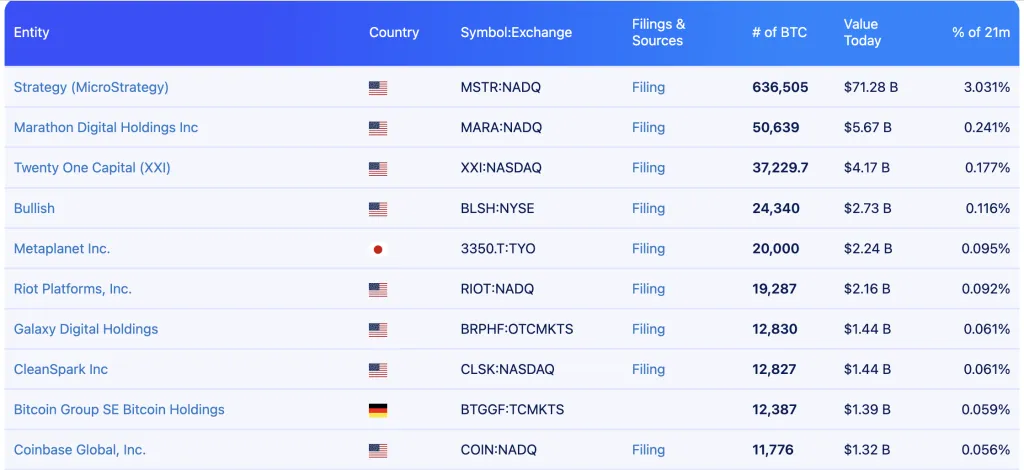Open the Galaxy Digital Holdings link
This screenshot has width=1024, height=470.
[x=86, y=328]
